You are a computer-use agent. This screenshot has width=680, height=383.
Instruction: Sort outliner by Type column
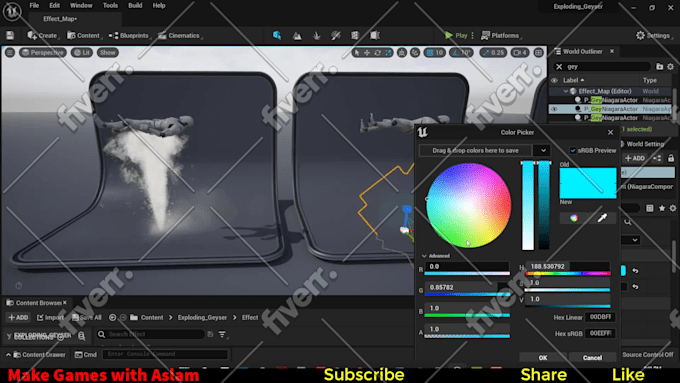point(650,80)
